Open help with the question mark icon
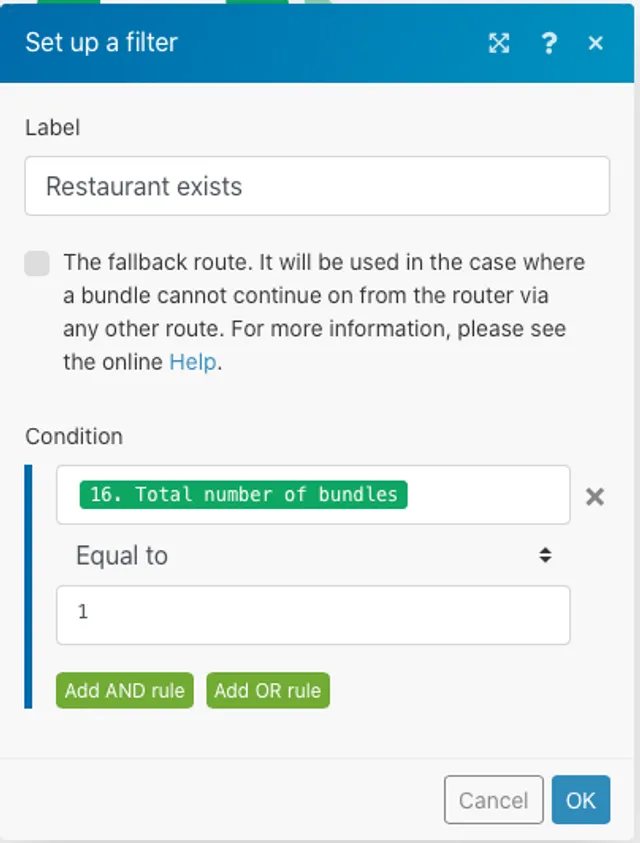Viewport: 640px width, 843px height. tap(548, 43)
